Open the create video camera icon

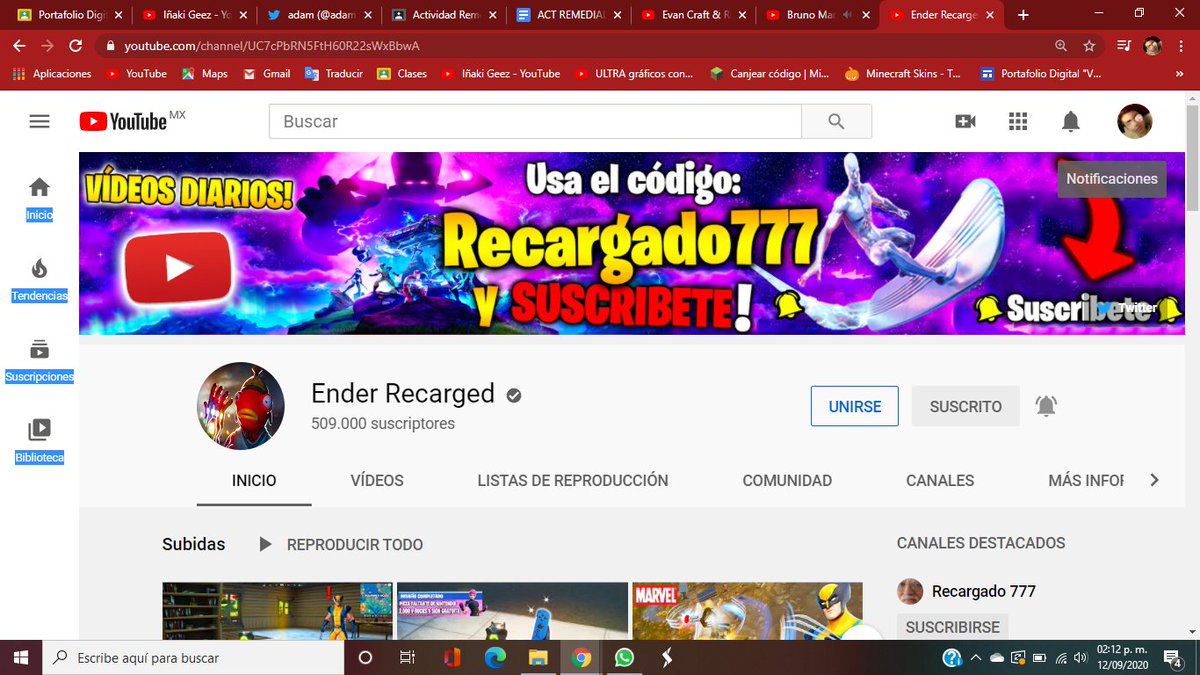(x=965, y=121)
